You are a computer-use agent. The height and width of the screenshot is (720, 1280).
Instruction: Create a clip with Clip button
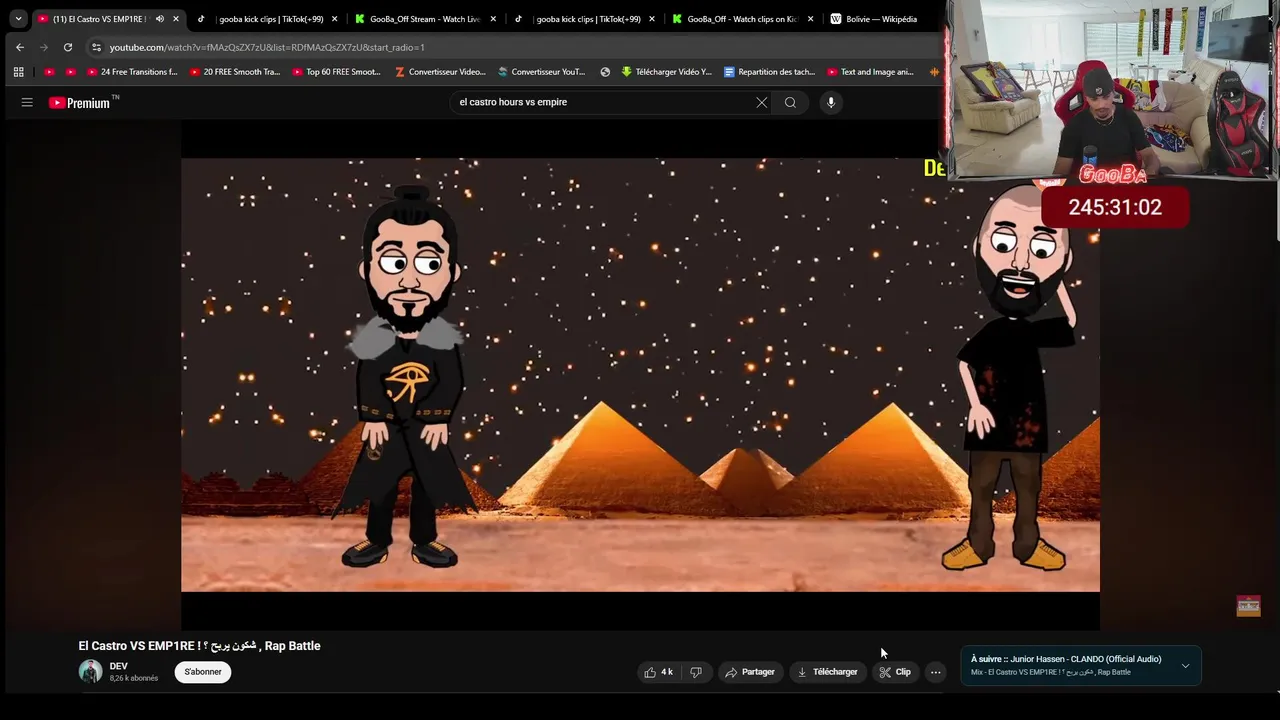click(x=895, y=672)
